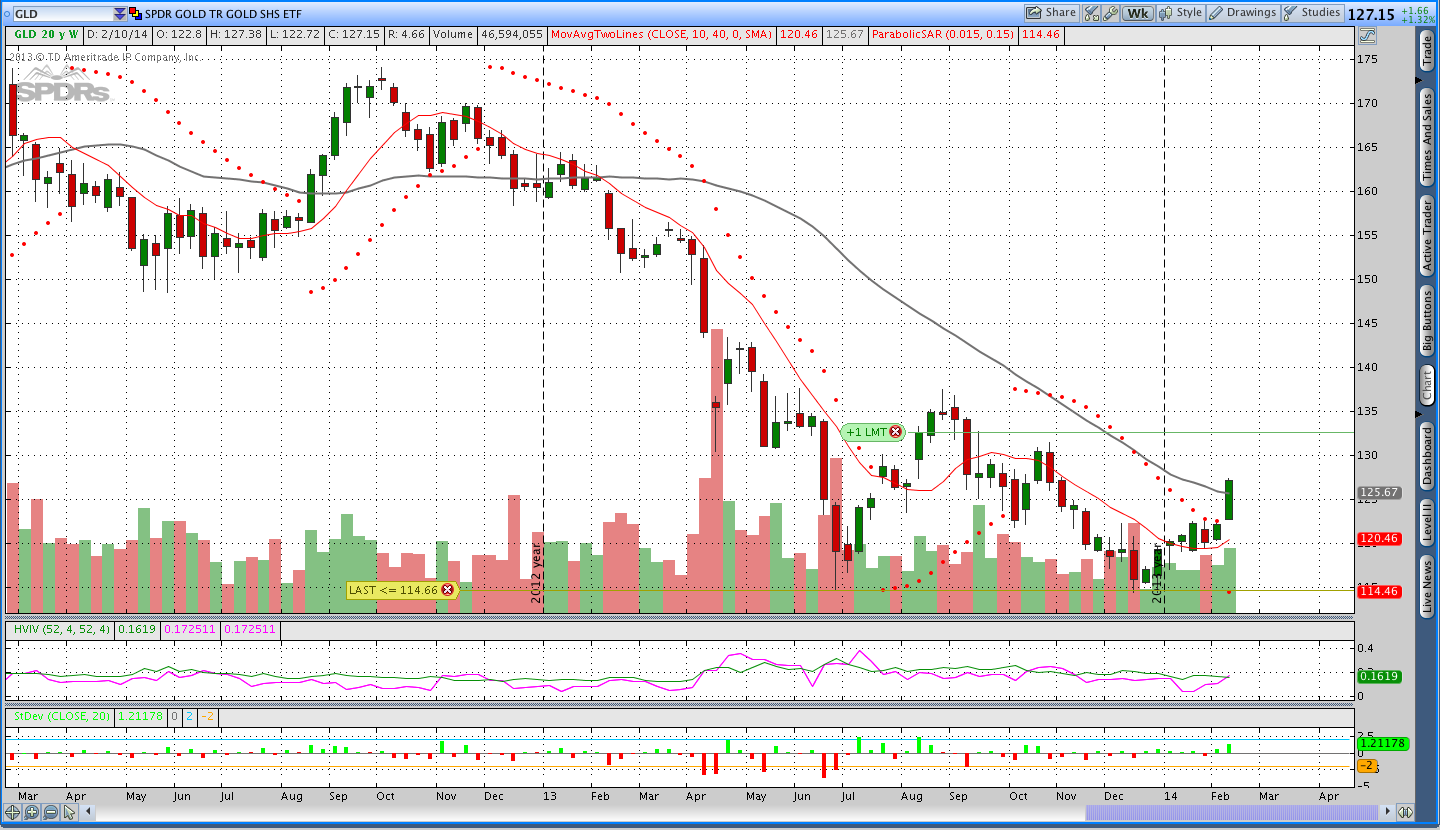Click the scroll right arrow
This screenshot has width=1440, height=830.
click(1389, 812)
